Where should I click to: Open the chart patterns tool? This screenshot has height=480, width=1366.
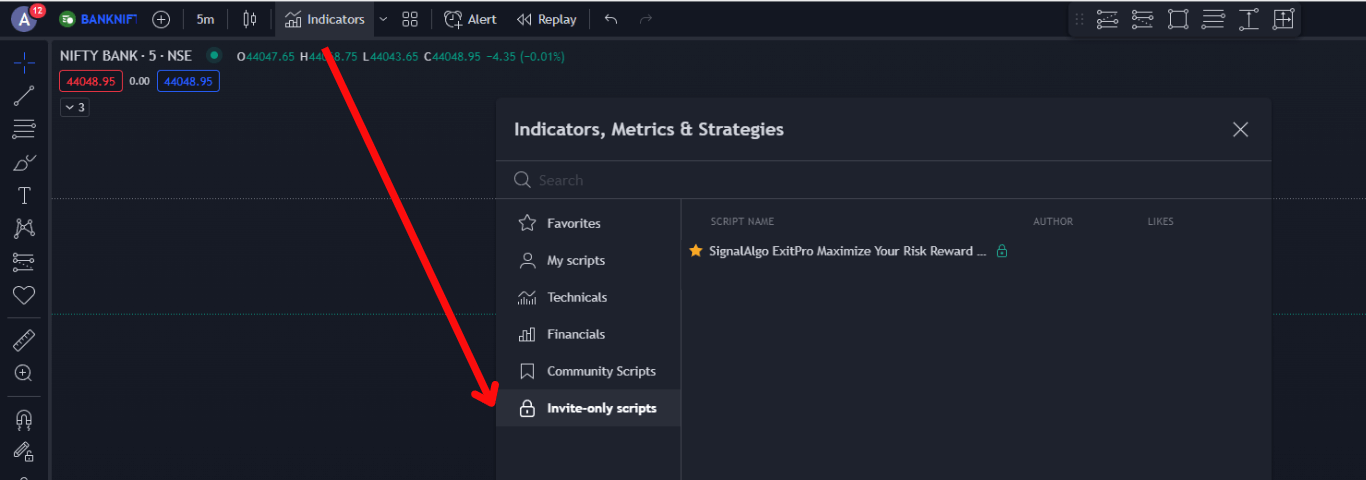(x=24, y=228)
